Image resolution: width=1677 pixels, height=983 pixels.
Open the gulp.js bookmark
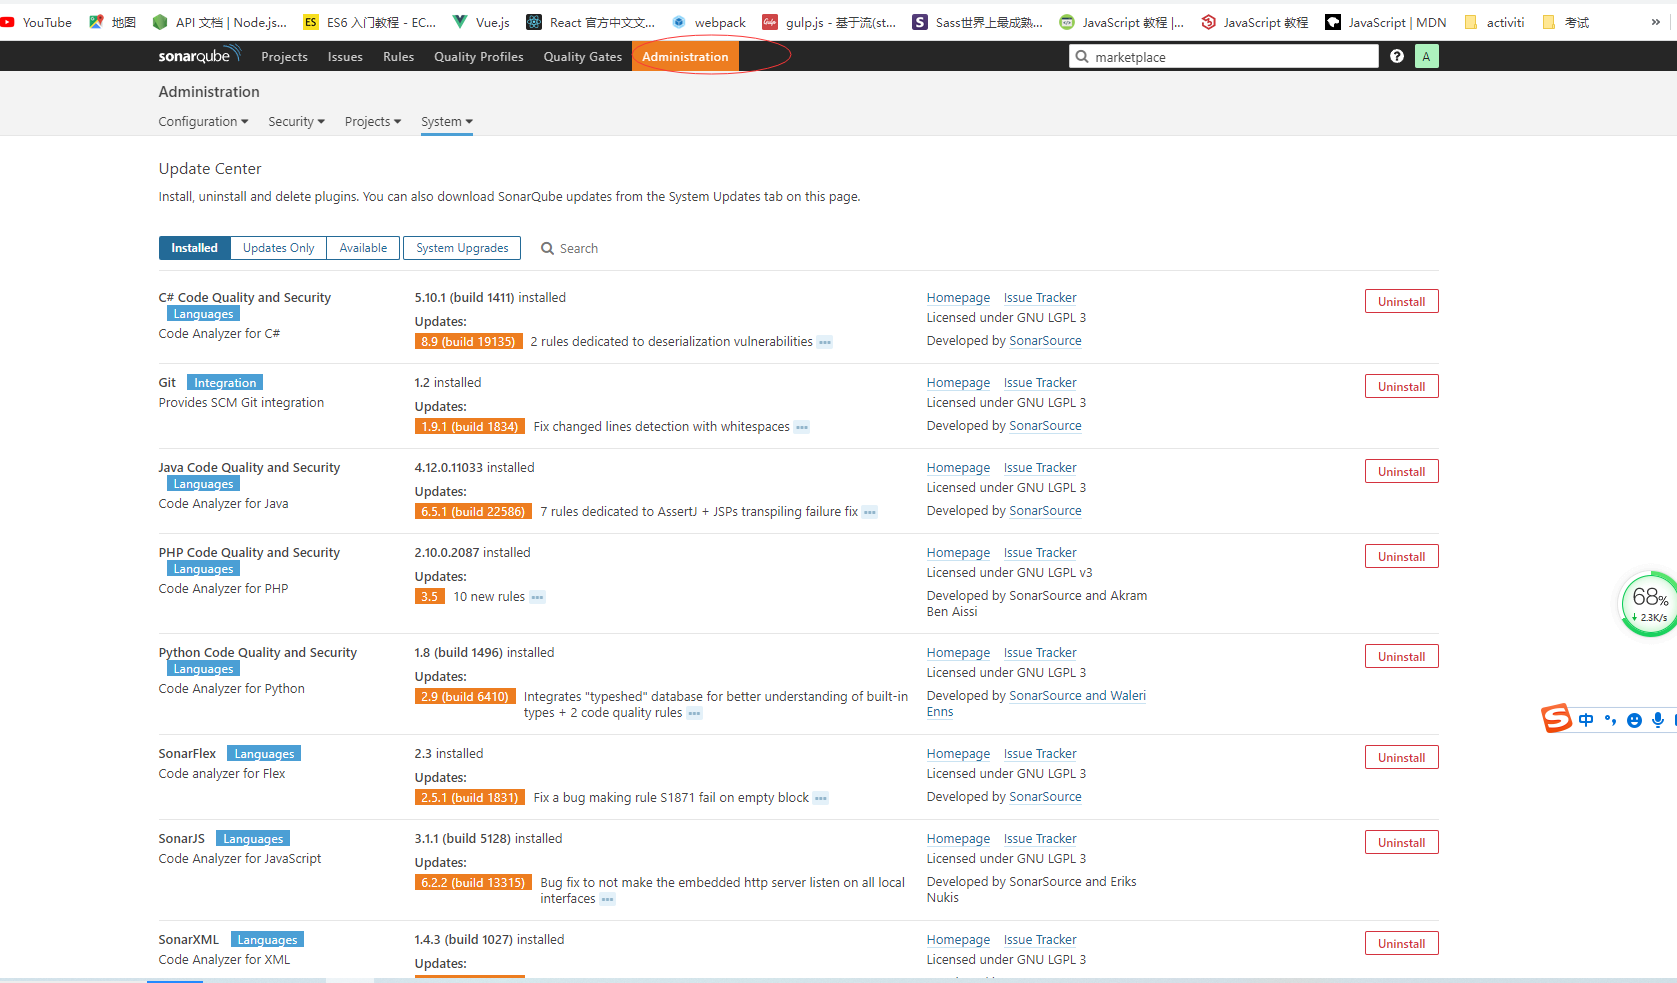point(830,22)
